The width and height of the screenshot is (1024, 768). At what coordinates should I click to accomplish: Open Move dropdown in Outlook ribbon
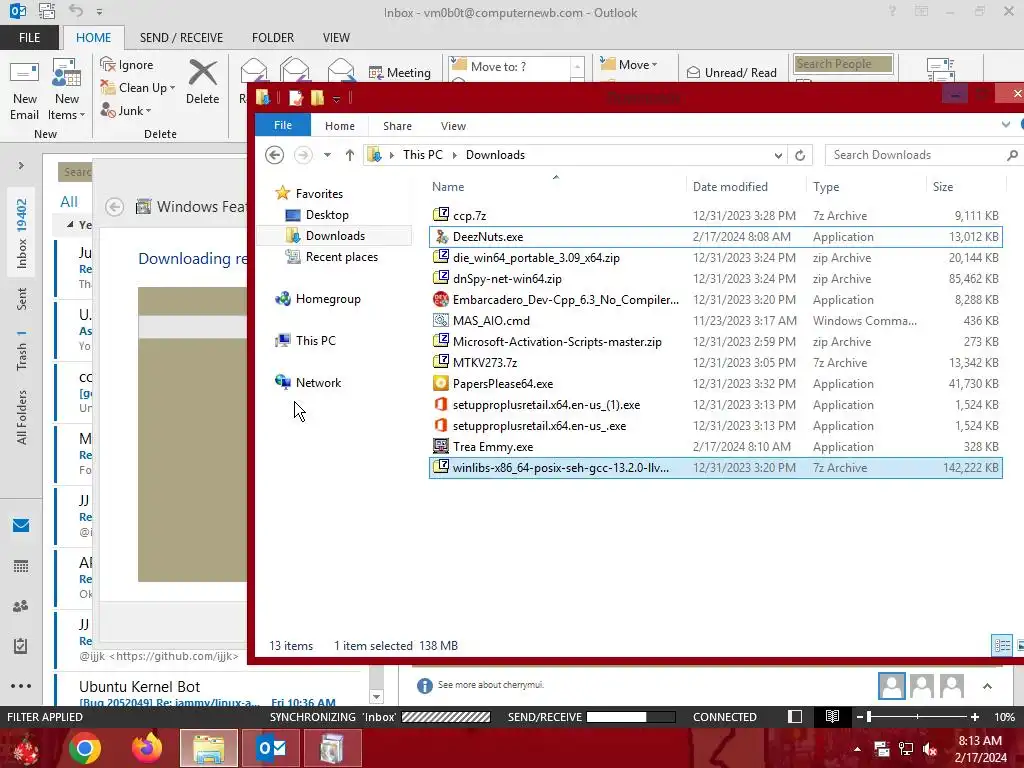tap(629, 64)
